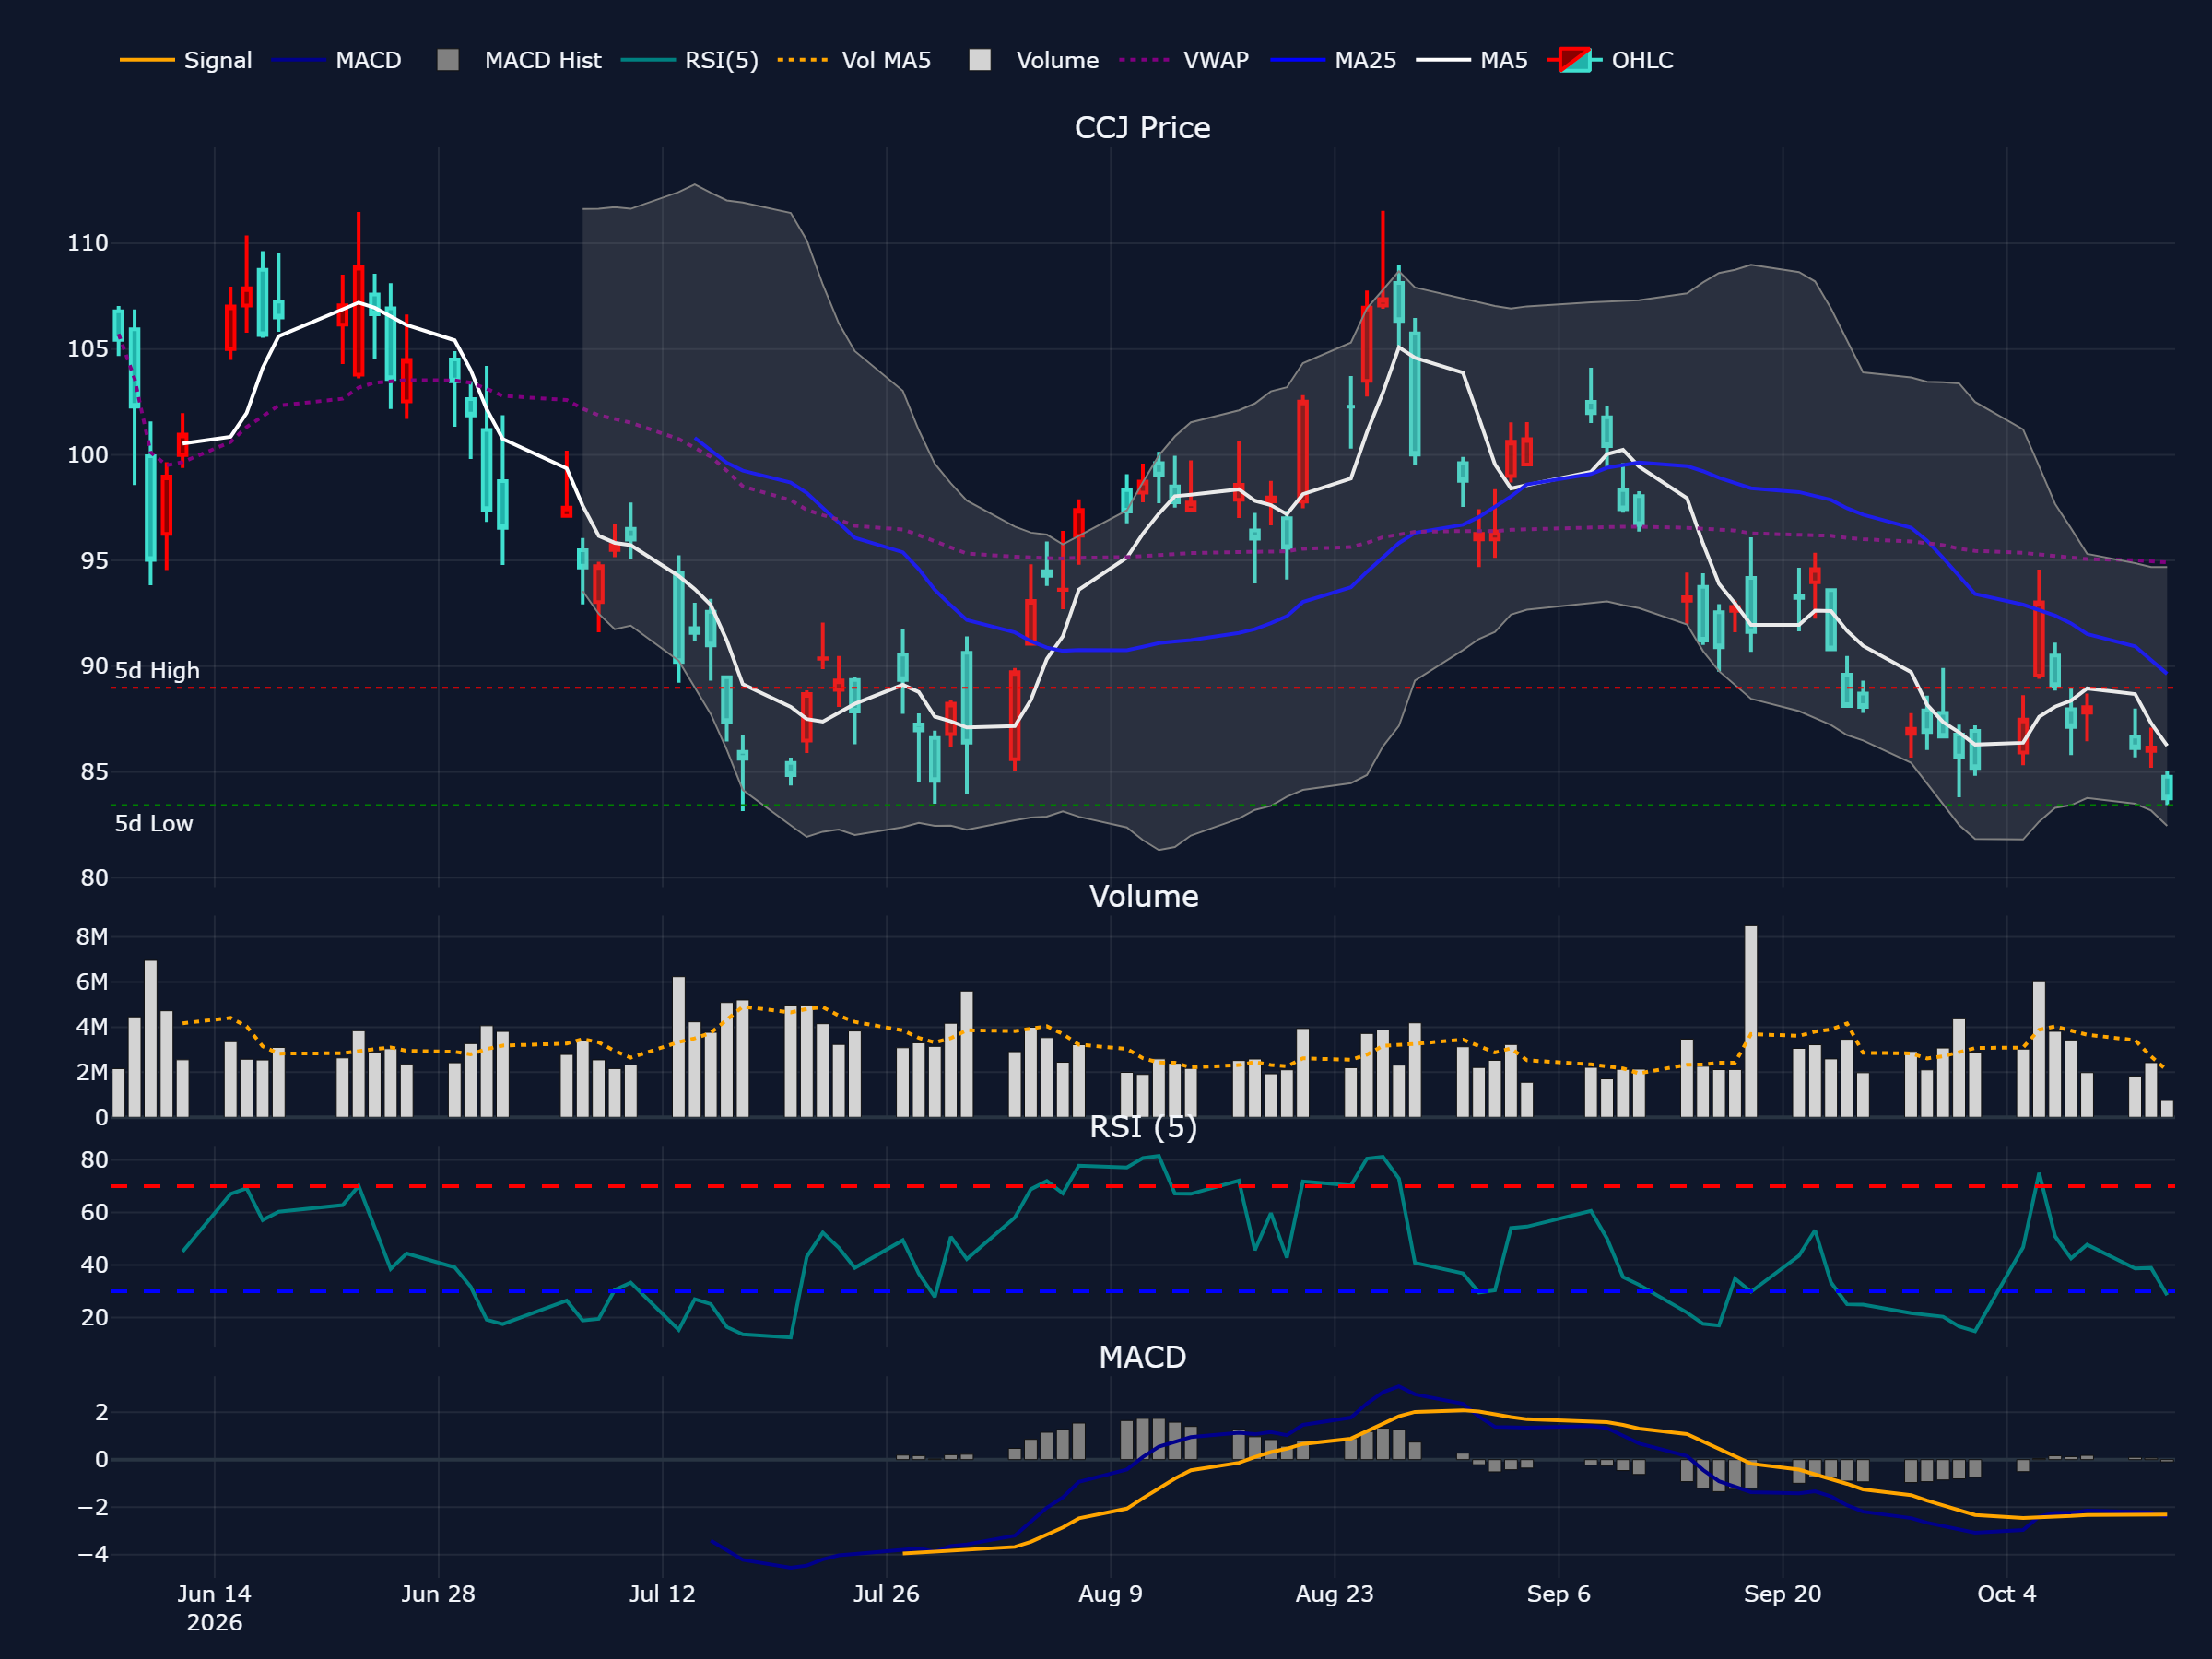
Task: Click the Jul 26 date label
Action: (x=886, y=1594)
